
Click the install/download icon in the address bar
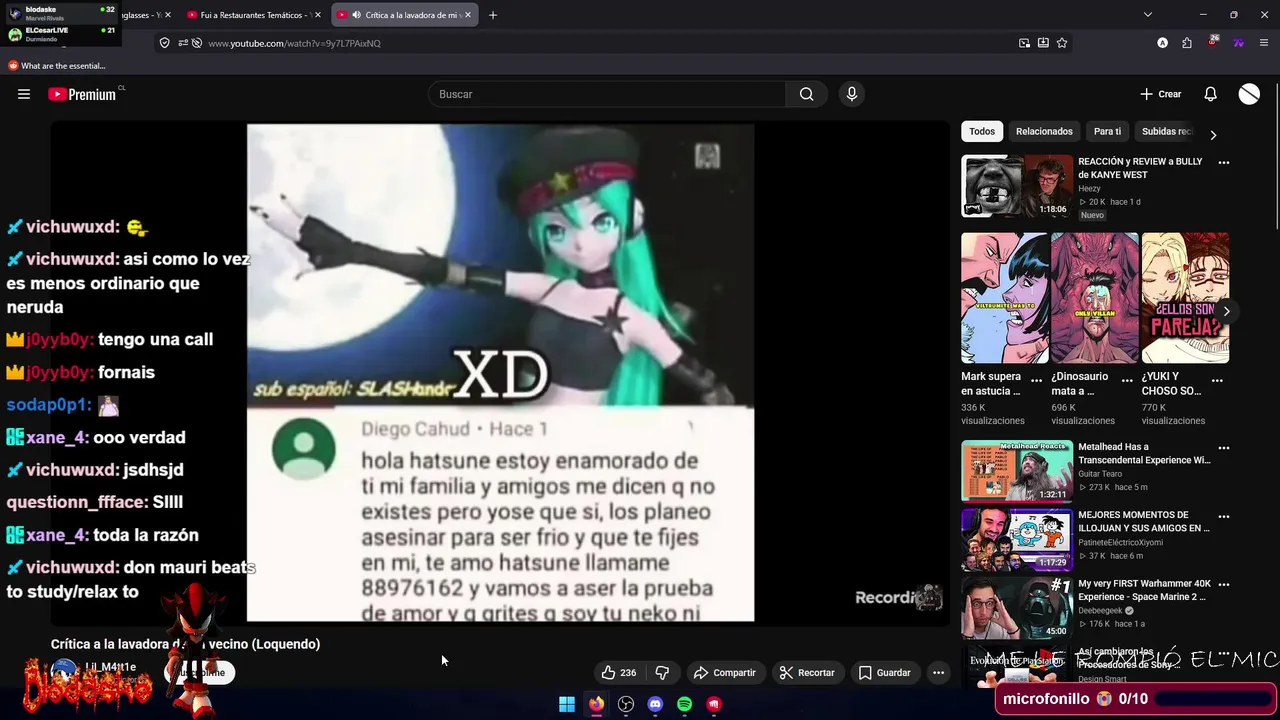pyautogui.click(x=1043, y=43)
